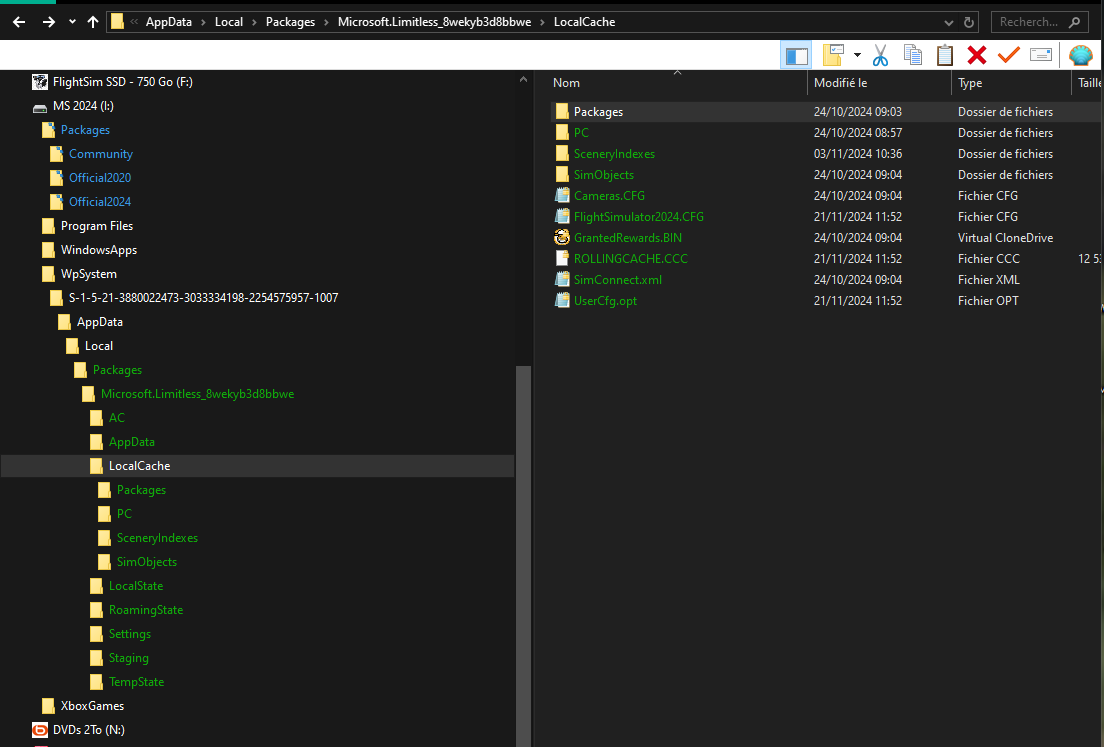Open the chevron after AppData breadcrumb
The height and width of the screenshot is (747, 1104).
coord(203,23)
